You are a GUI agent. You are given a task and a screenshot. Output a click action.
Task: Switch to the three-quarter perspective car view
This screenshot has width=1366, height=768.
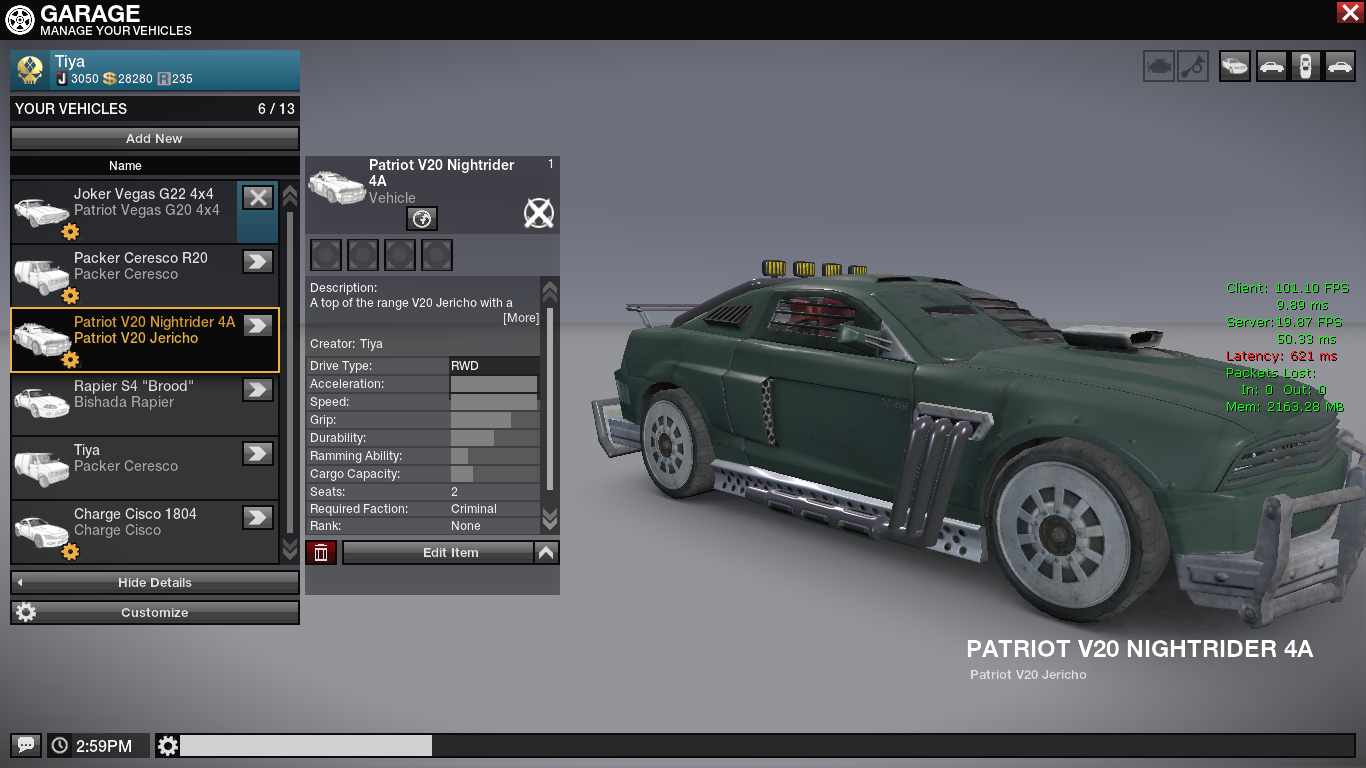1235,66
